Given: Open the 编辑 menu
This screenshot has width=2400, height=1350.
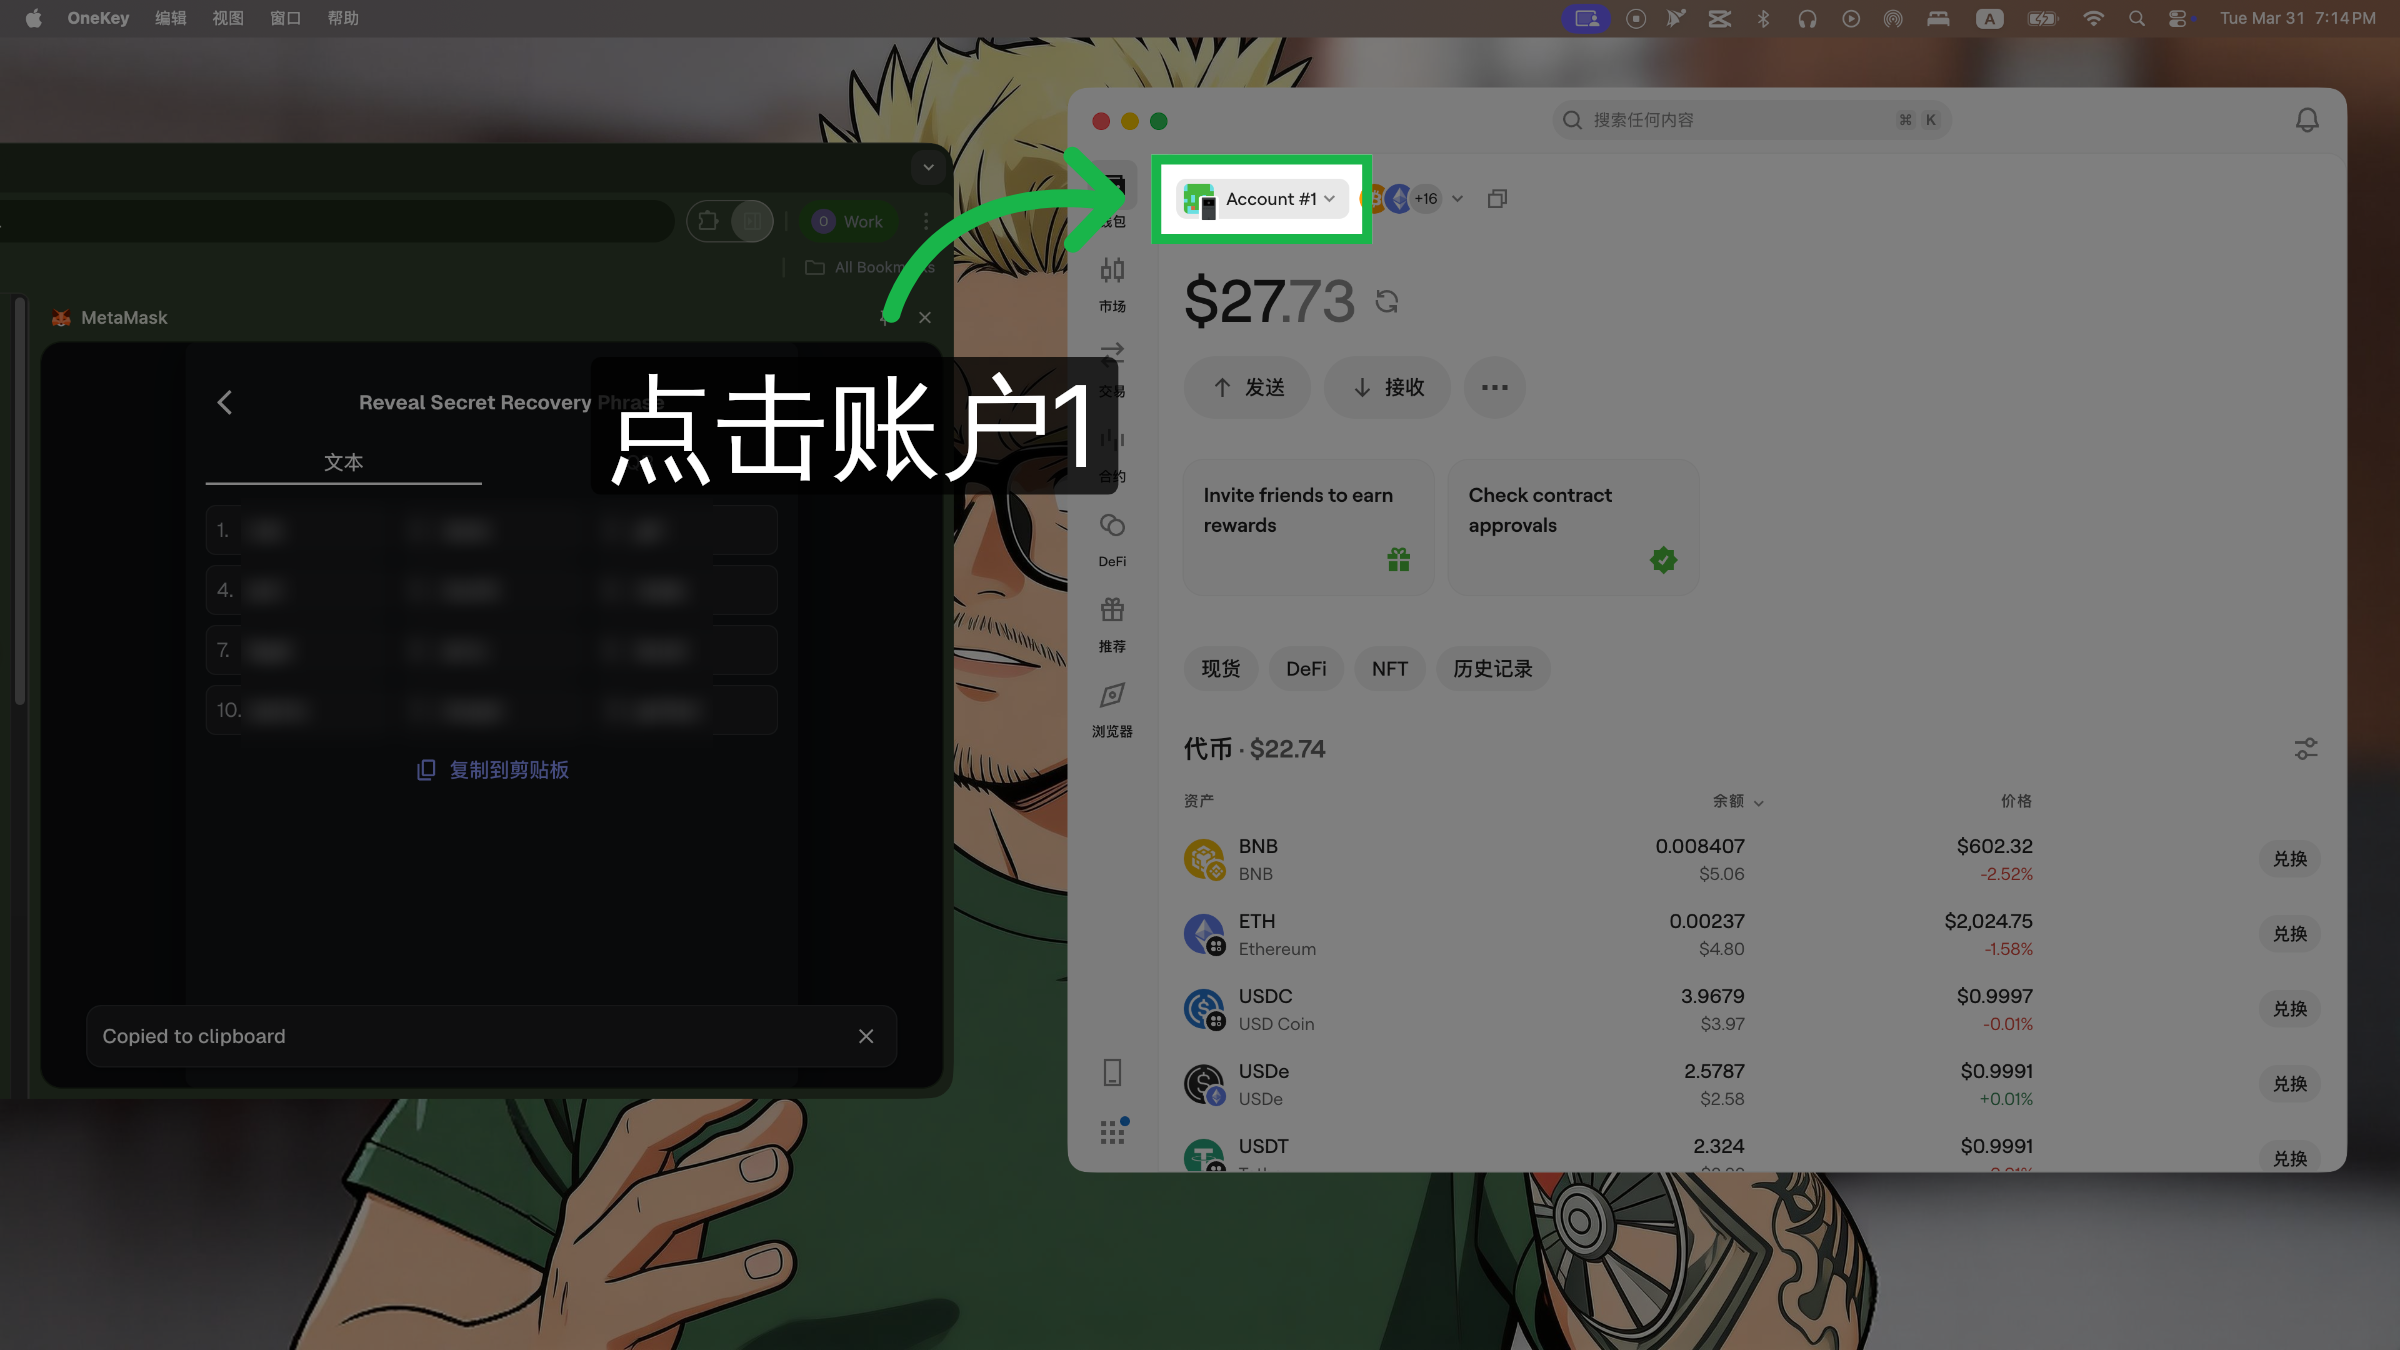Looking at the screenshot, I should [x=171, y=18].
